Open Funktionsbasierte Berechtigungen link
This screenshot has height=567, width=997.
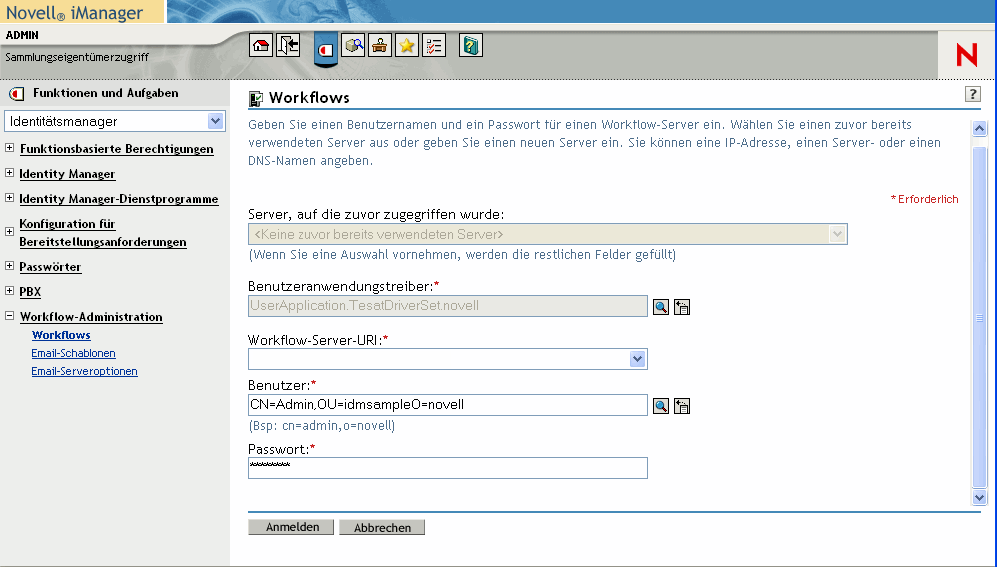(116, 149)
